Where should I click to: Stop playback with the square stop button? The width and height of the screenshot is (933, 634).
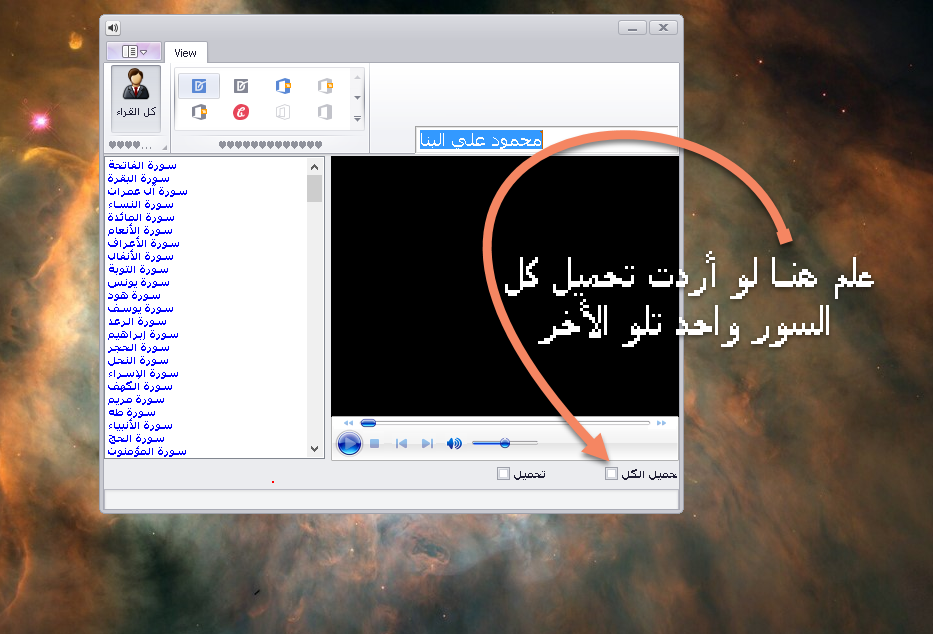click(x=374, y=443)
